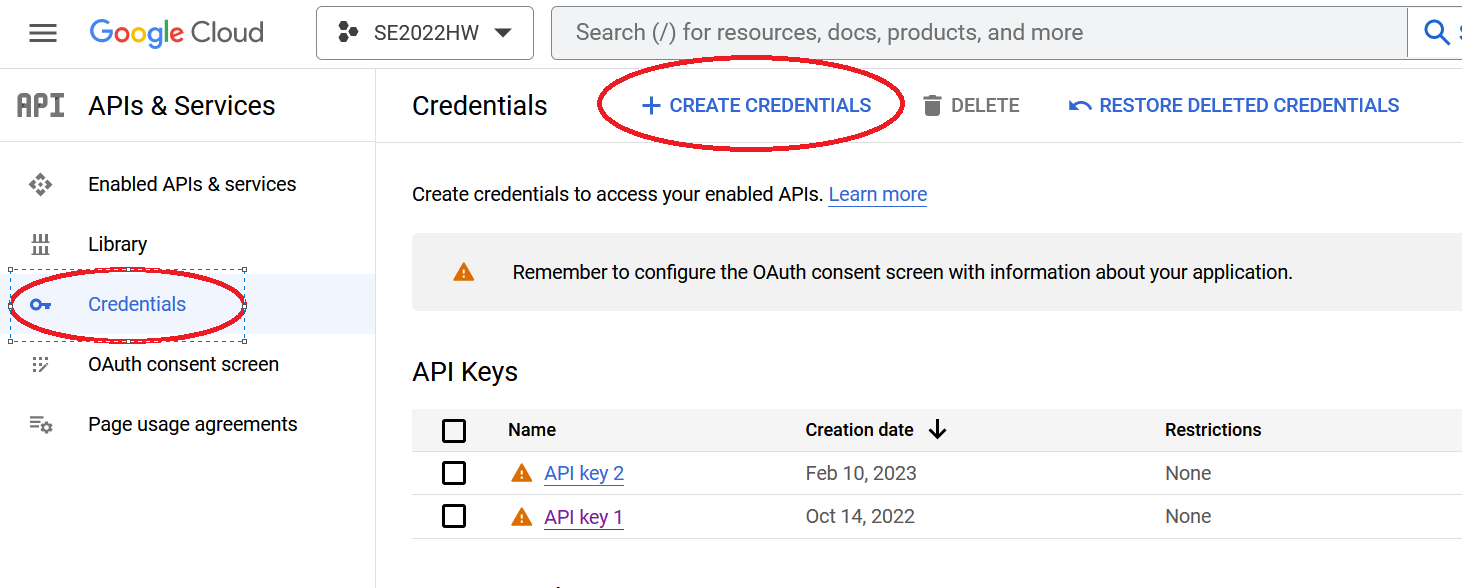1462x588 pixels.
Task: Open the hamburger navigation menu
Action: pos(43,33)
